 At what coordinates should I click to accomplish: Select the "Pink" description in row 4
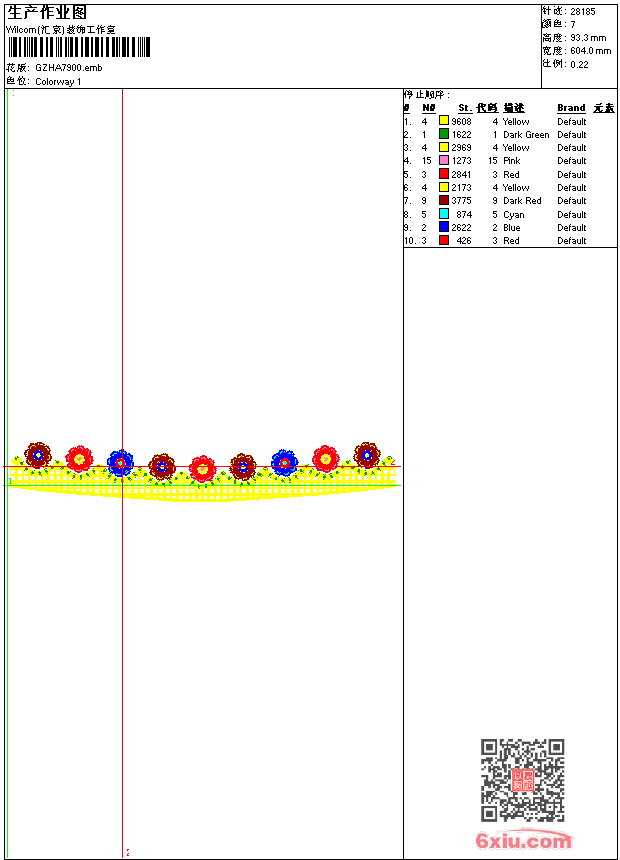[x=511, y=161]
